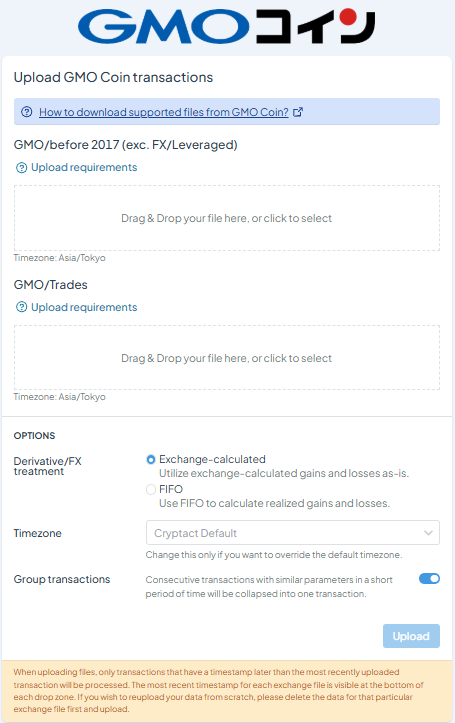Open Upload requirements for GMO/Trades
This screenshot has height=723, width=455.
84,307
